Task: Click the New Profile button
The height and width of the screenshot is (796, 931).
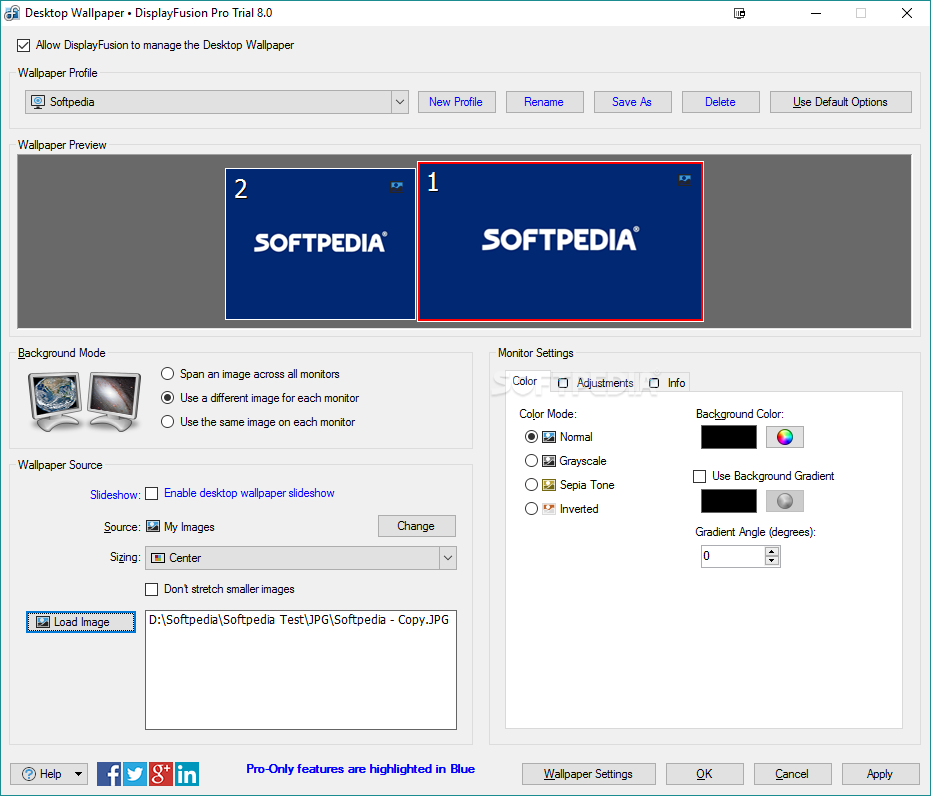Action: 457,102
